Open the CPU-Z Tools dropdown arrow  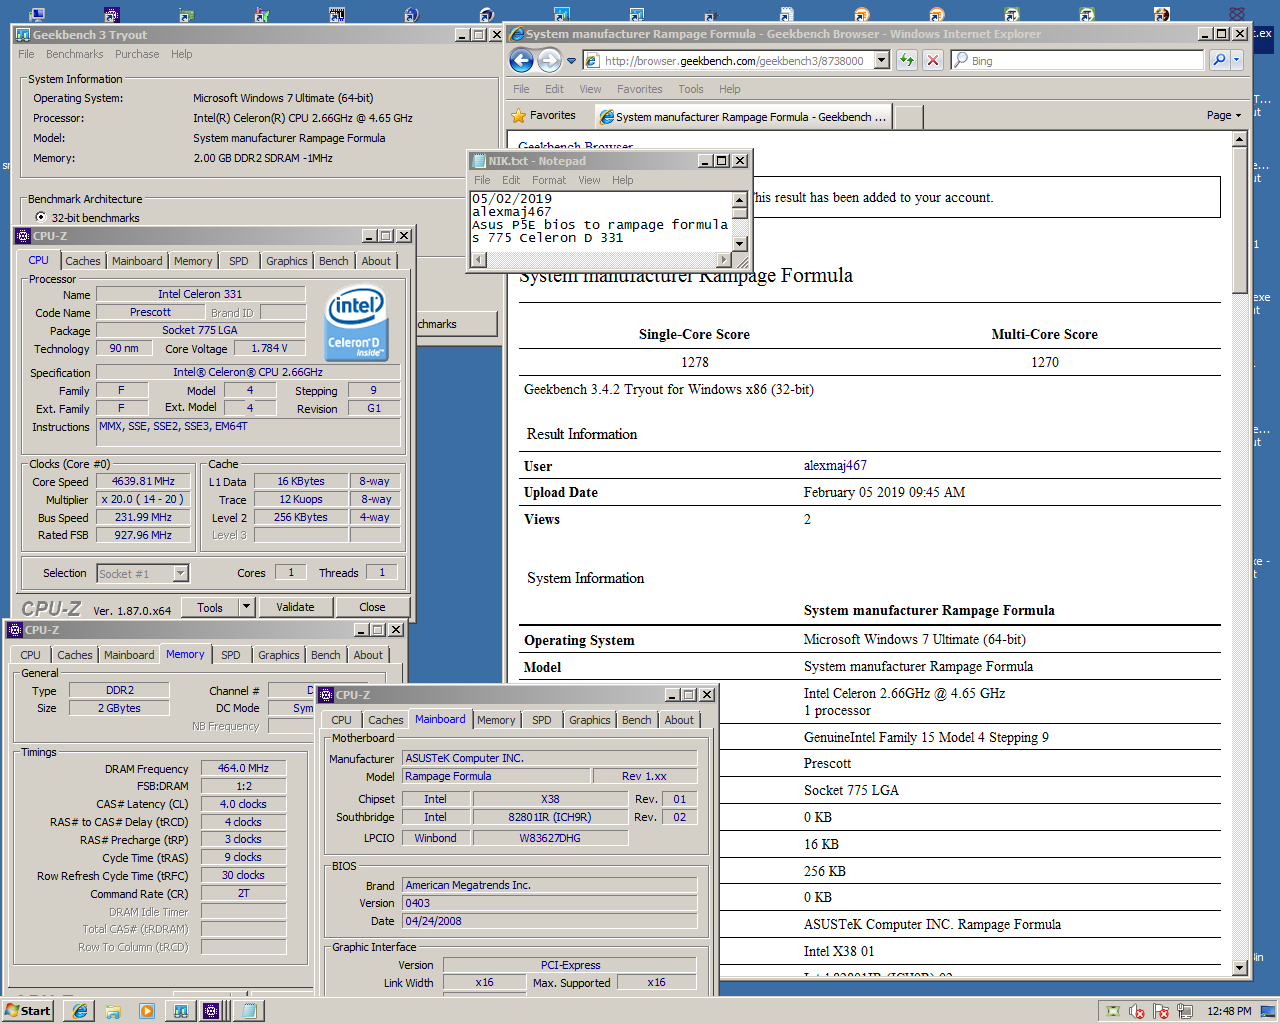coord(246,607)
